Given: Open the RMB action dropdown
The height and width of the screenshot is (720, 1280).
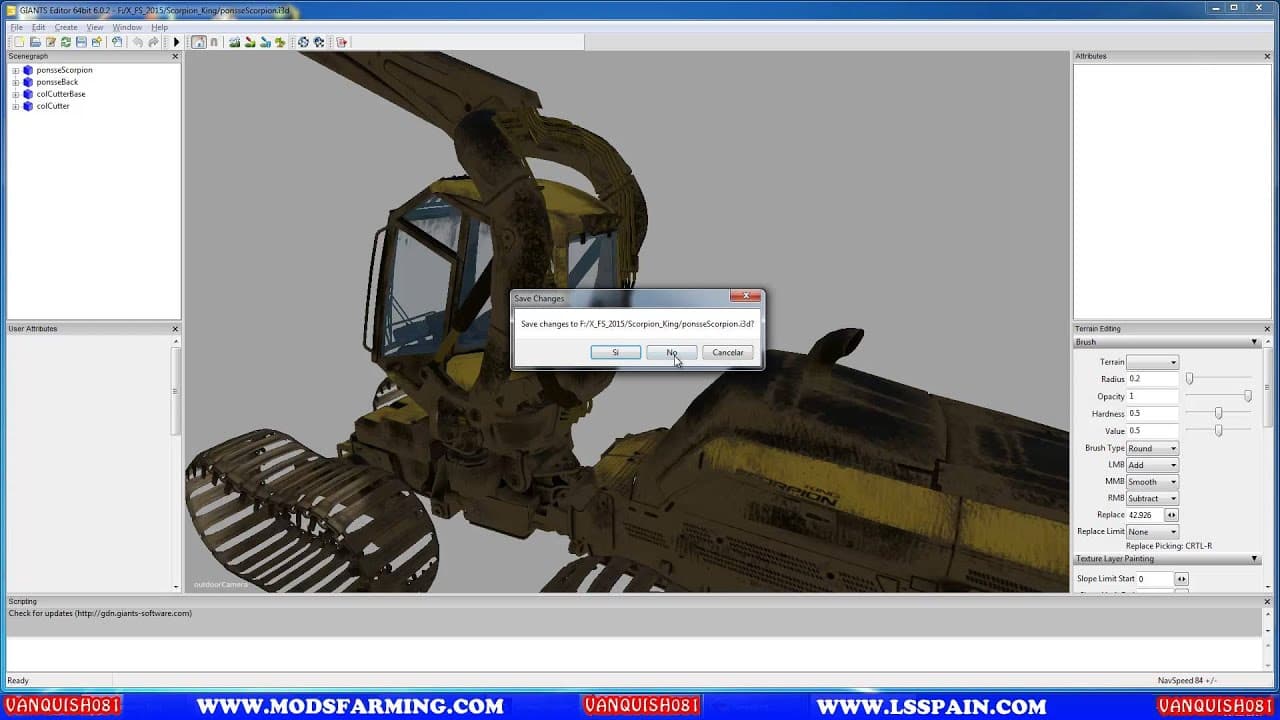Looking at the screenshot, I should pyautogui.click(x=1152, y=498).
